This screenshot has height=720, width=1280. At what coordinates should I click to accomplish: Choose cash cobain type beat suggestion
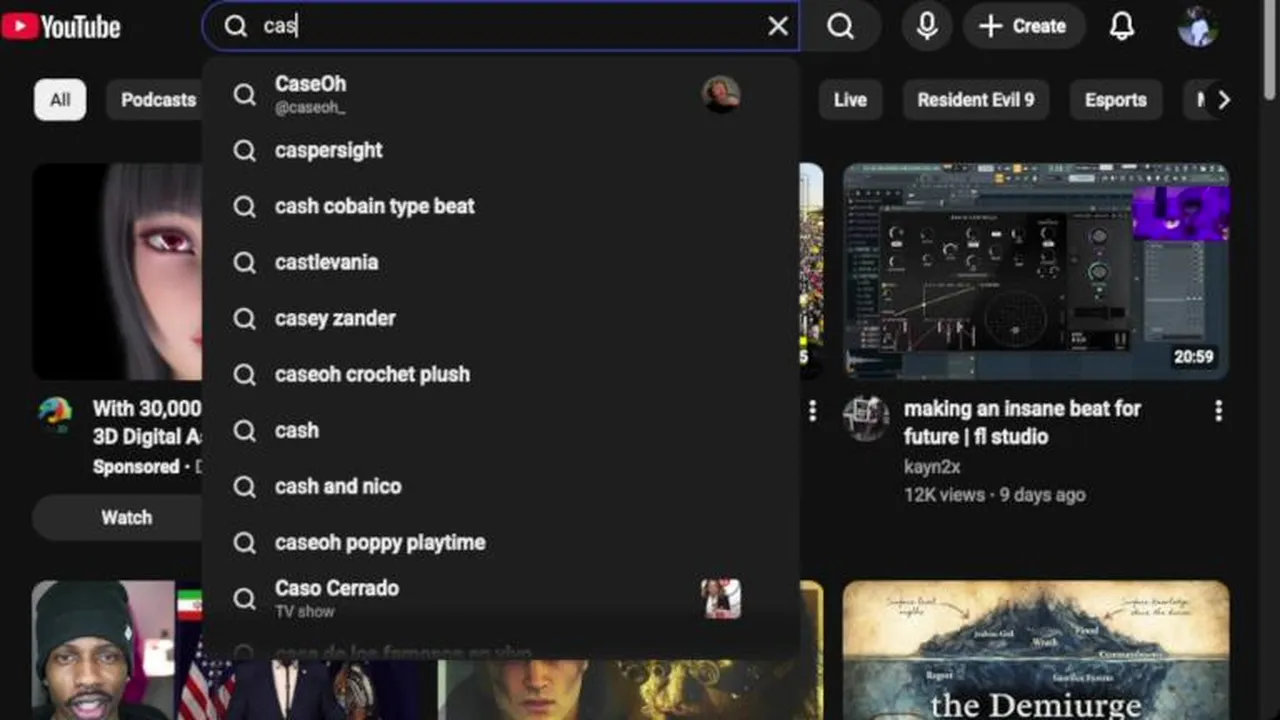point(500,206)
